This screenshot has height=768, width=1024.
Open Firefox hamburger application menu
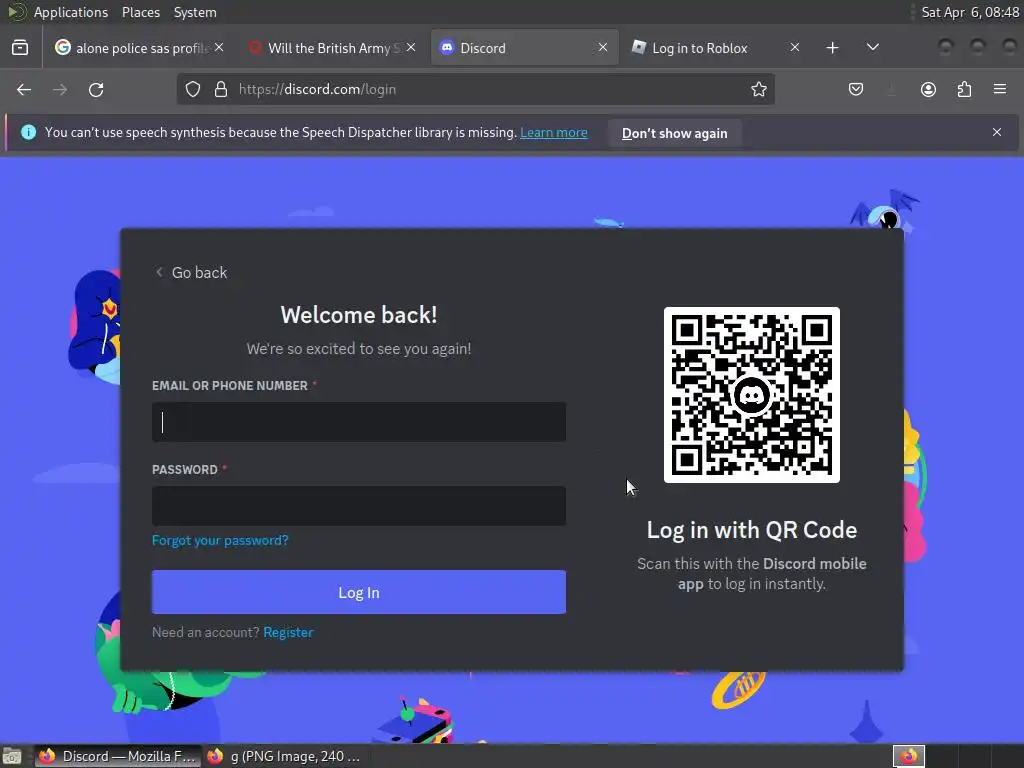coord(1000,89)
